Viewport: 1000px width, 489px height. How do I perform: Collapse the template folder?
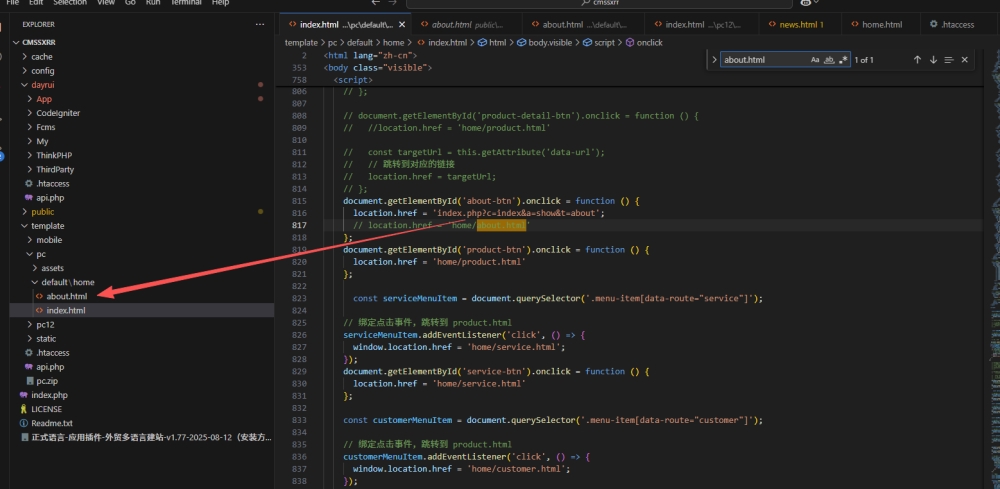pyautogui.click(x=25, y=226)
